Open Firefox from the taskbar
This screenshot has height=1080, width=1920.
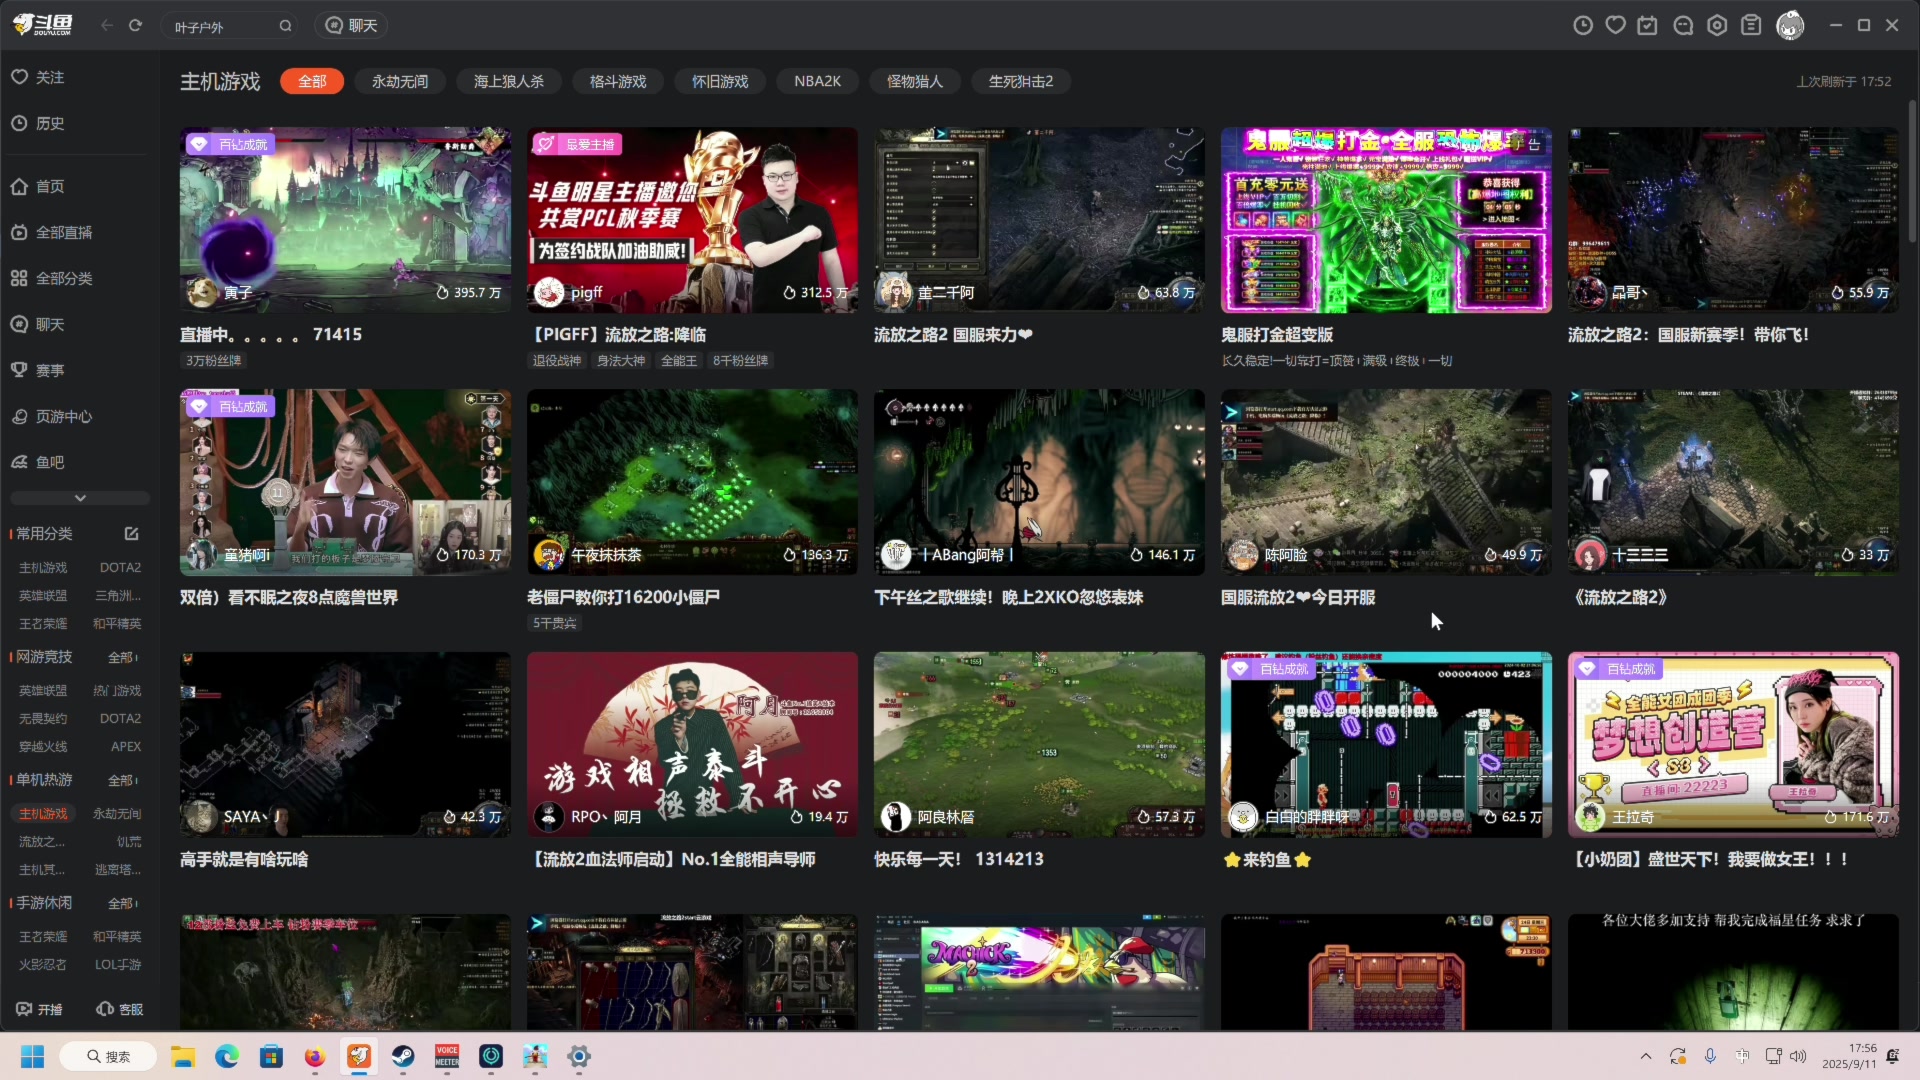point(315,1056)
